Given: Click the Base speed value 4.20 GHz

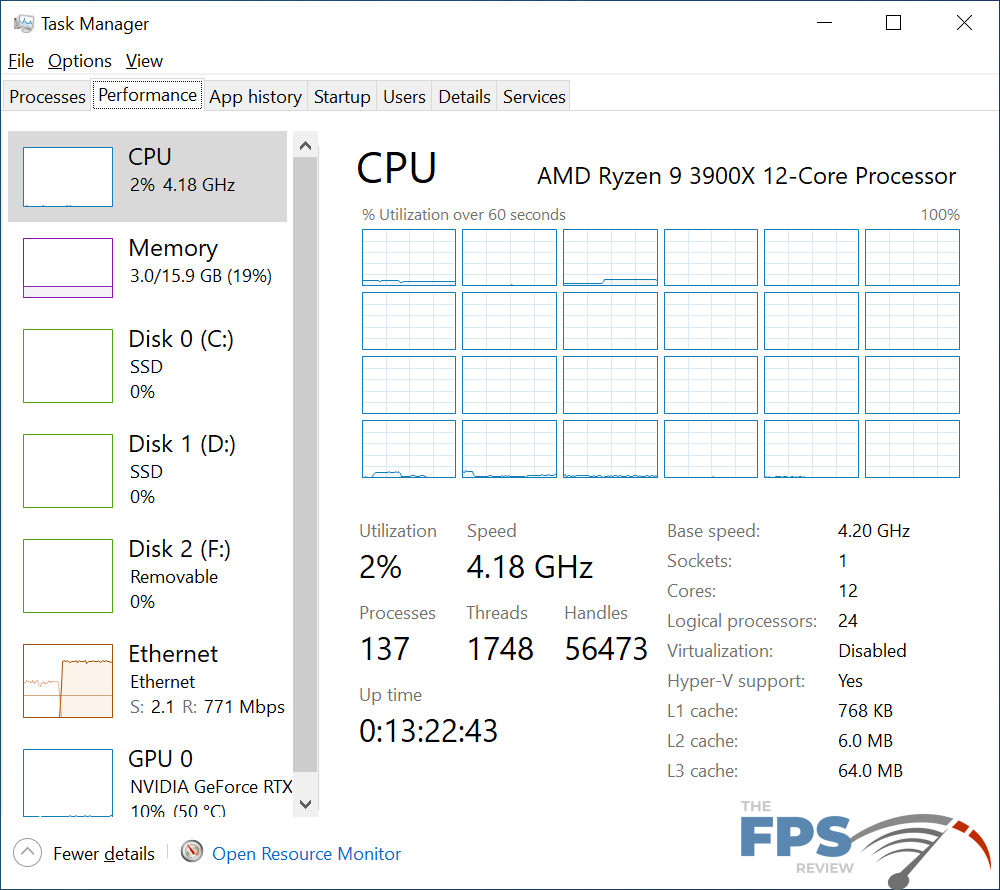Looking at the screenshot, I should (x=874, y=531).
